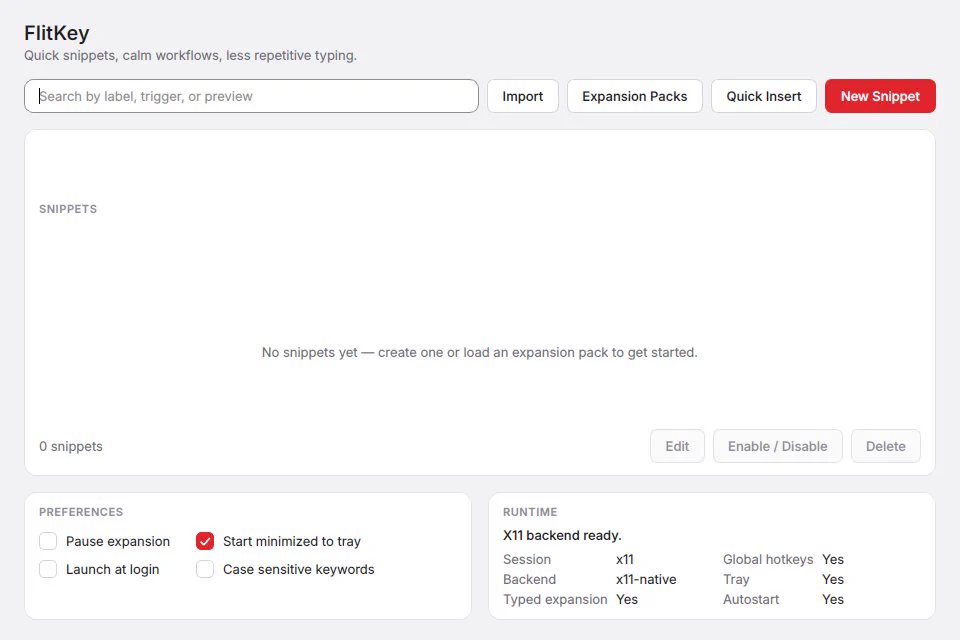Click the RUNTIME section heading

[530, 512]
